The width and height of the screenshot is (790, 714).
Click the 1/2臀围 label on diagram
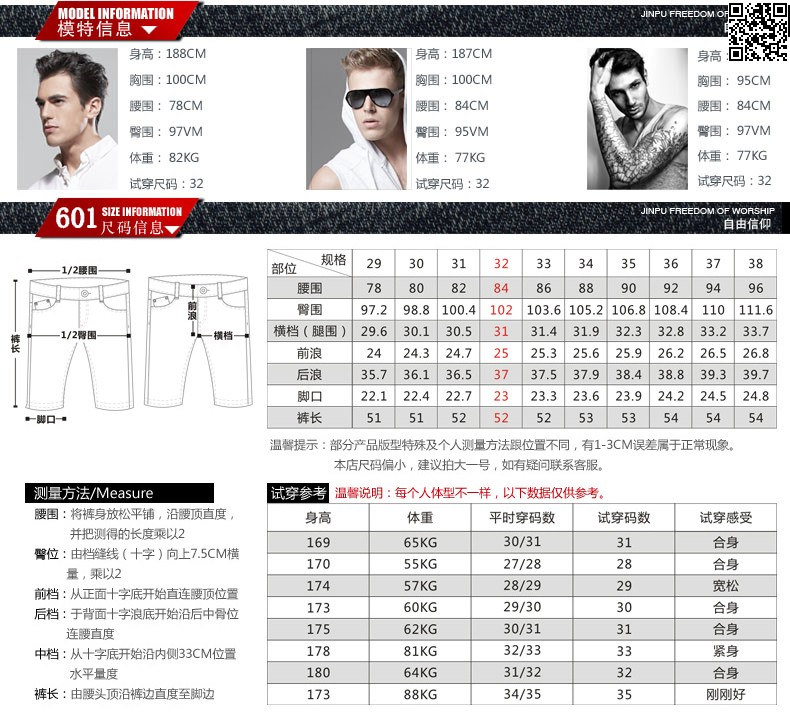tap(79, 335)
